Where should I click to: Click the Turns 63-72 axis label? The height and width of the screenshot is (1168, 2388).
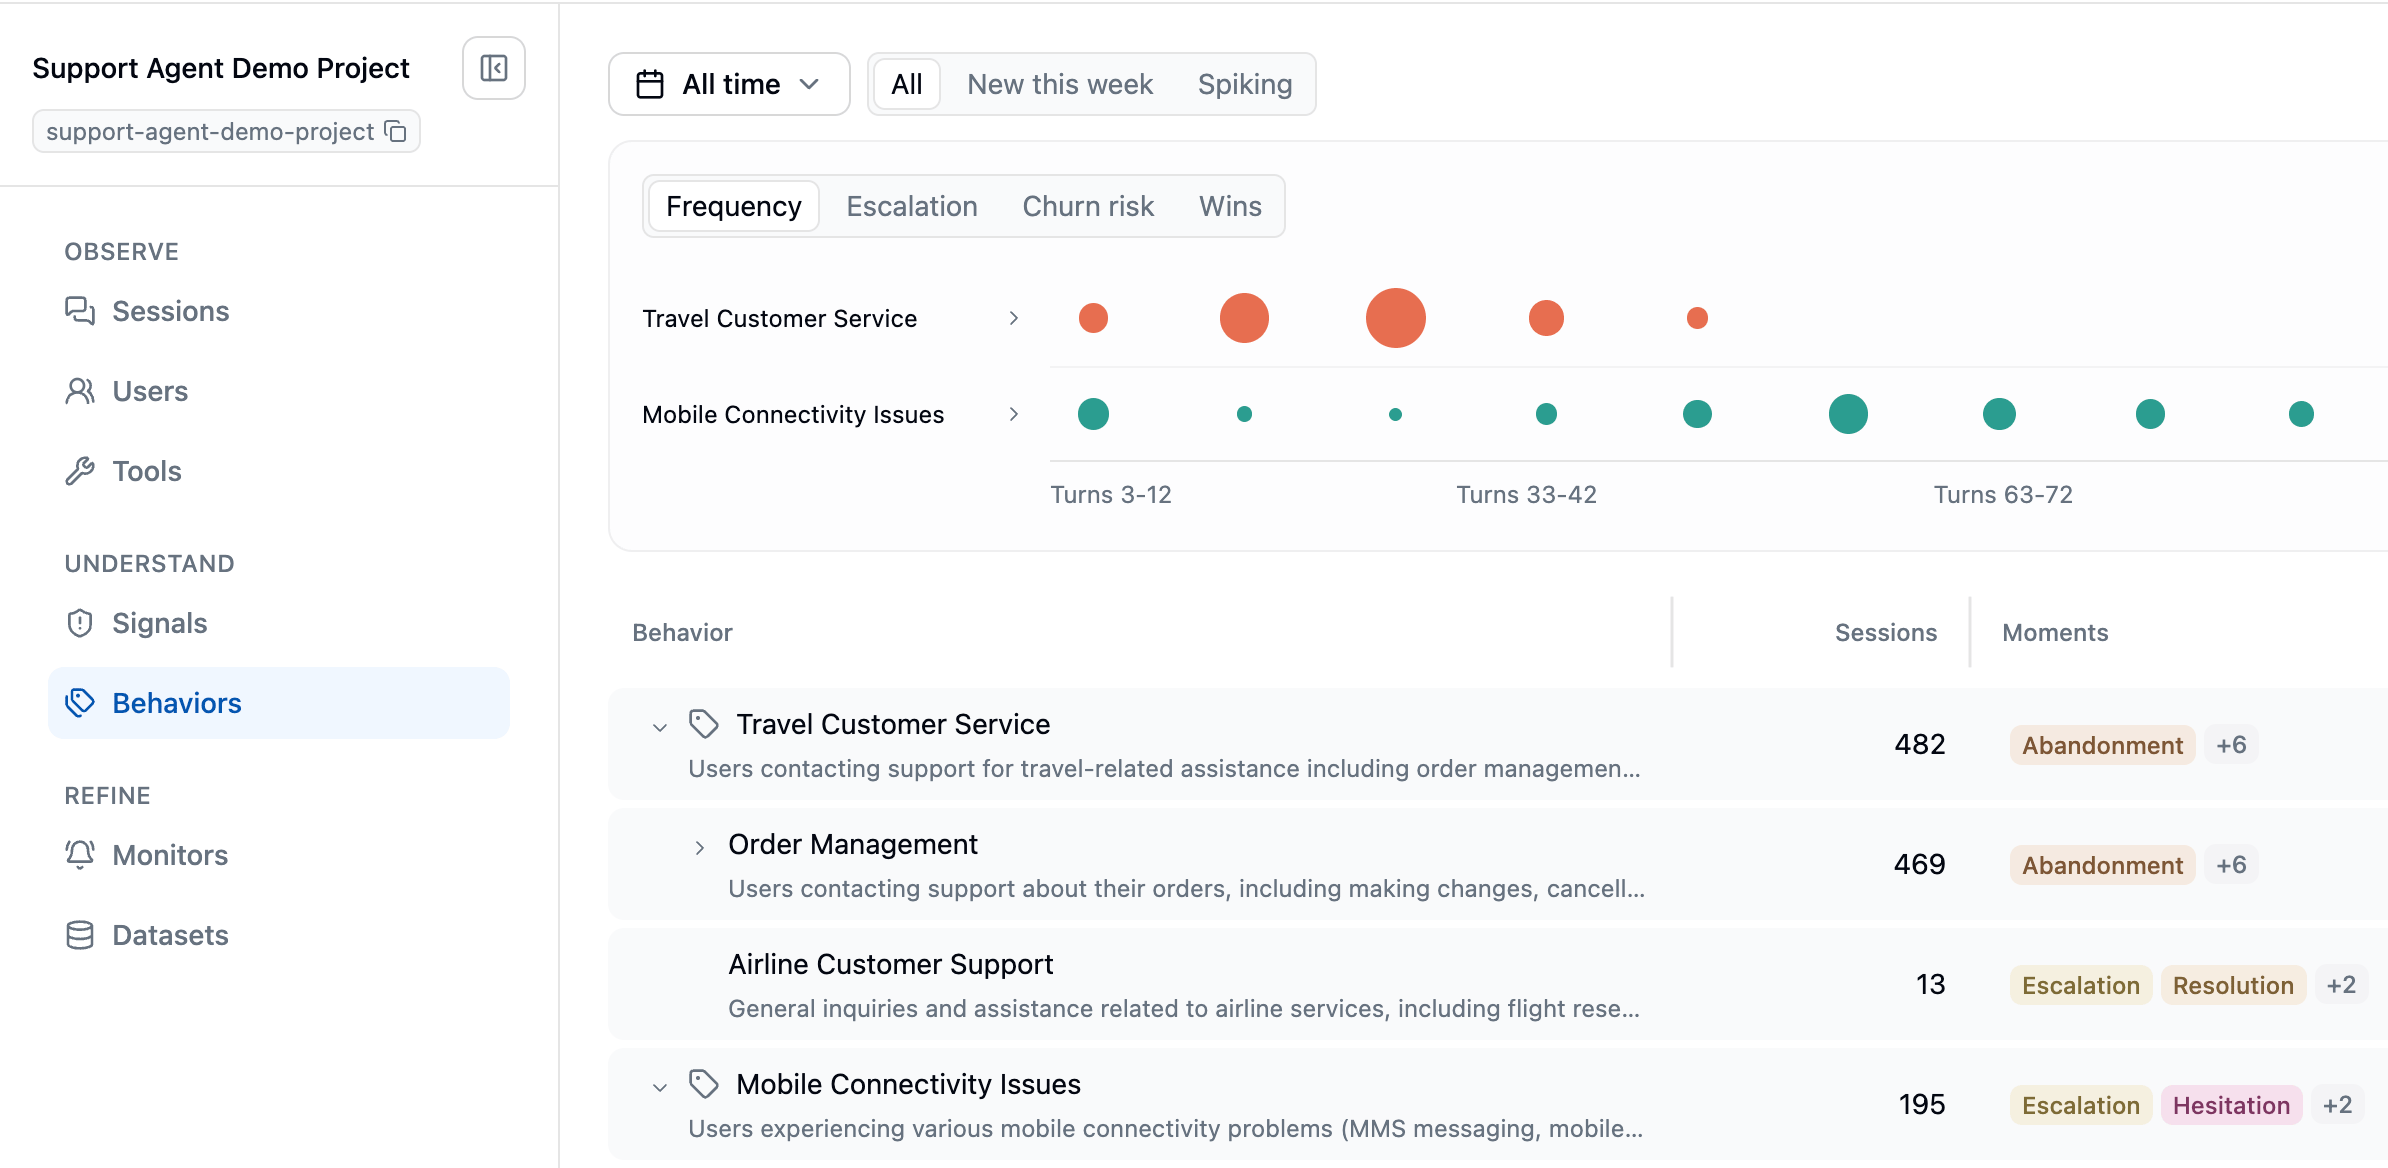[x=2003, y=494]
